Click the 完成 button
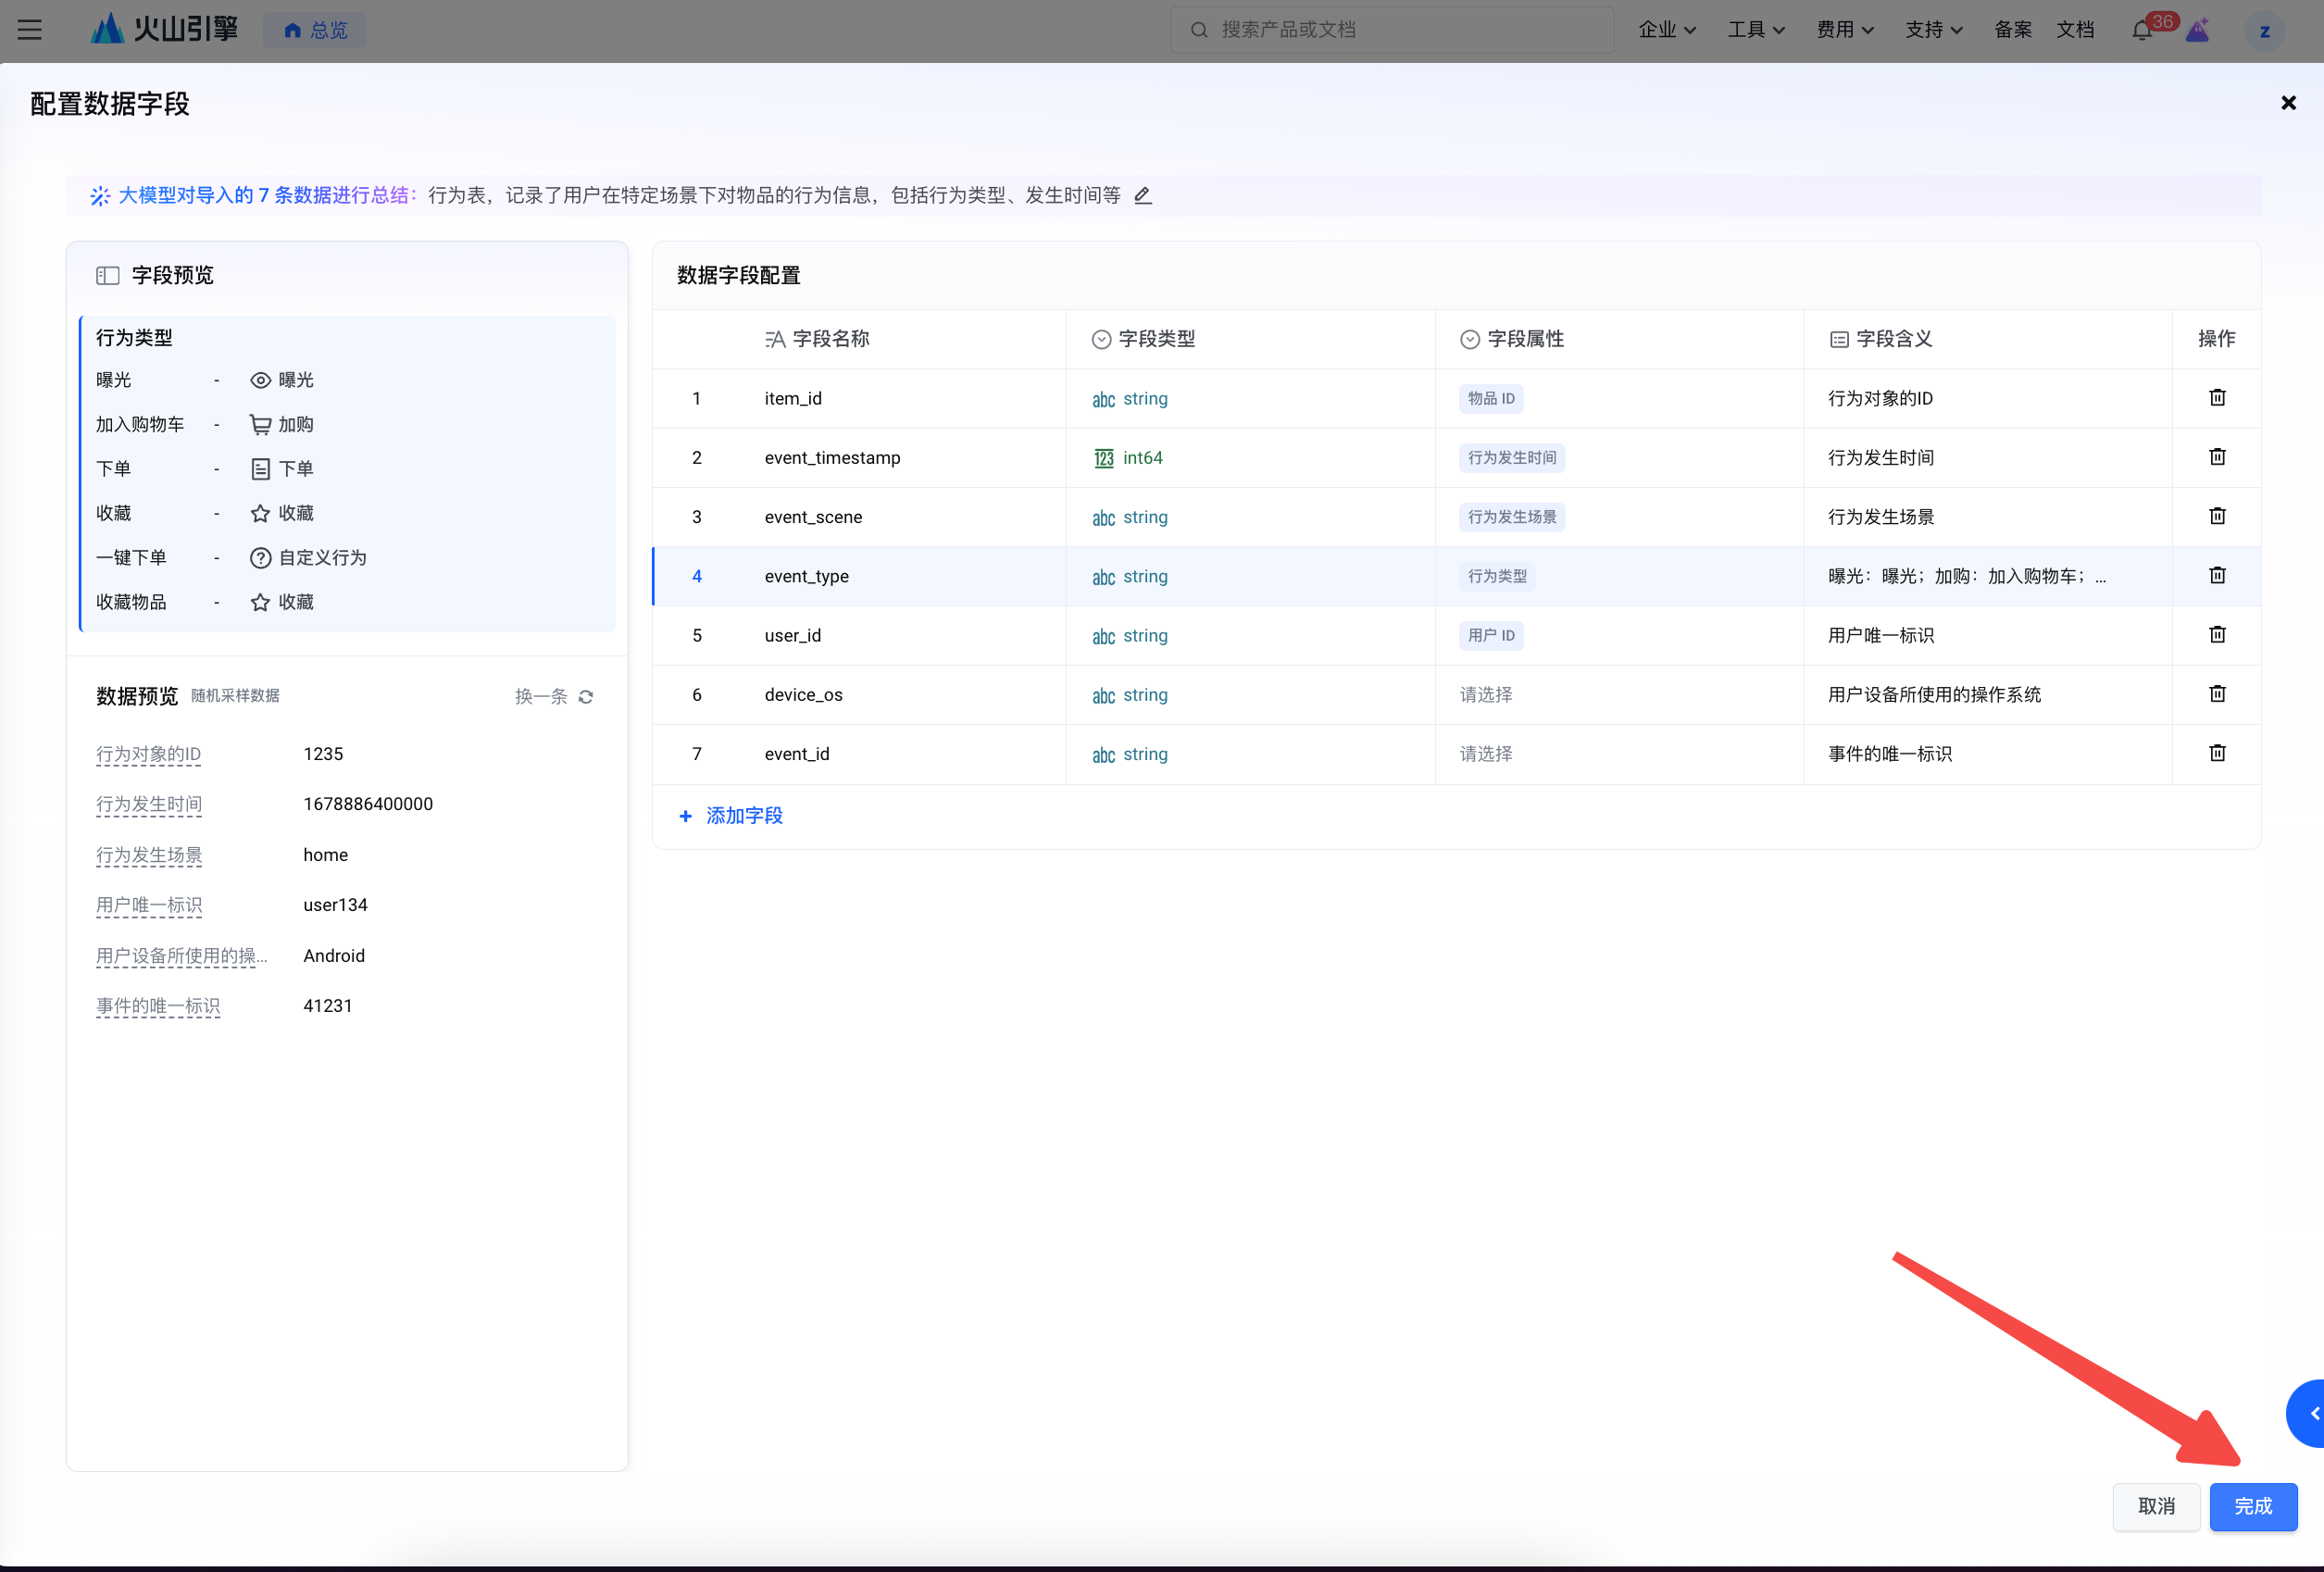 point(2252,1506)
